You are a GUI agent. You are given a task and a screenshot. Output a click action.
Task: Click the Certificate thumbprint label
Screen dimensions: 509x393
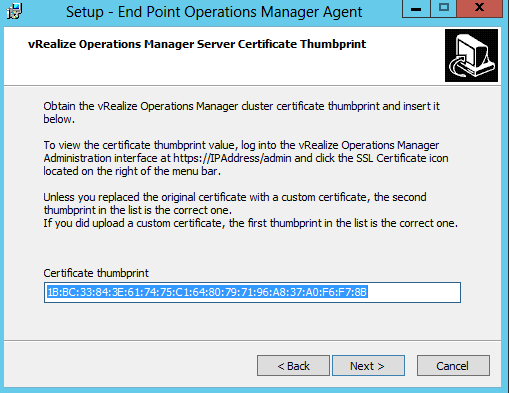tap(96, 273)
